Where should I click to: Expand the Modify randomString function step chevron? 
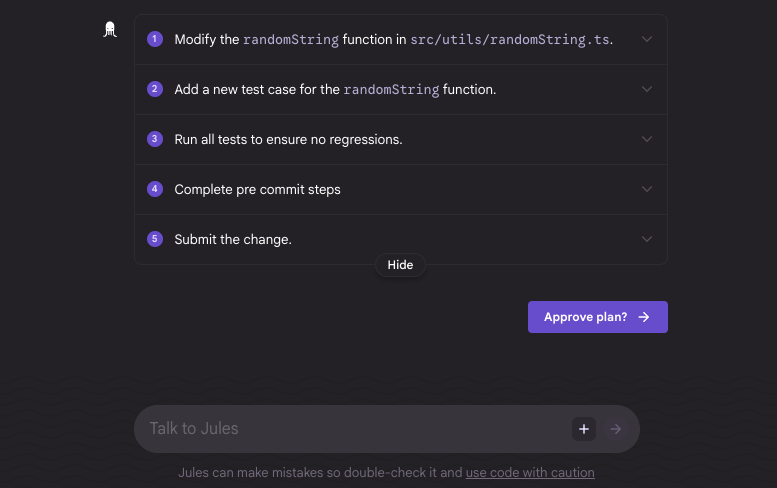pos(647,39)
